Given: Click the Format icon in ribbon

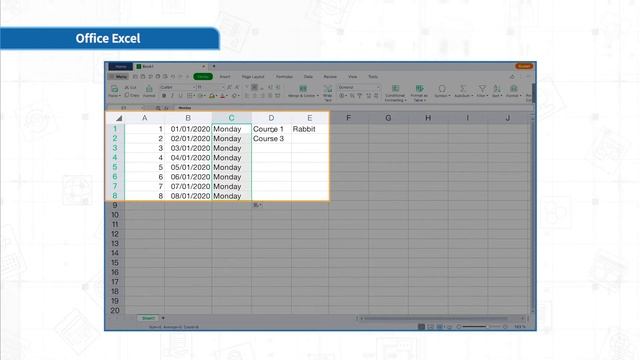Looking at the screenshot, I should pos(514,89).
